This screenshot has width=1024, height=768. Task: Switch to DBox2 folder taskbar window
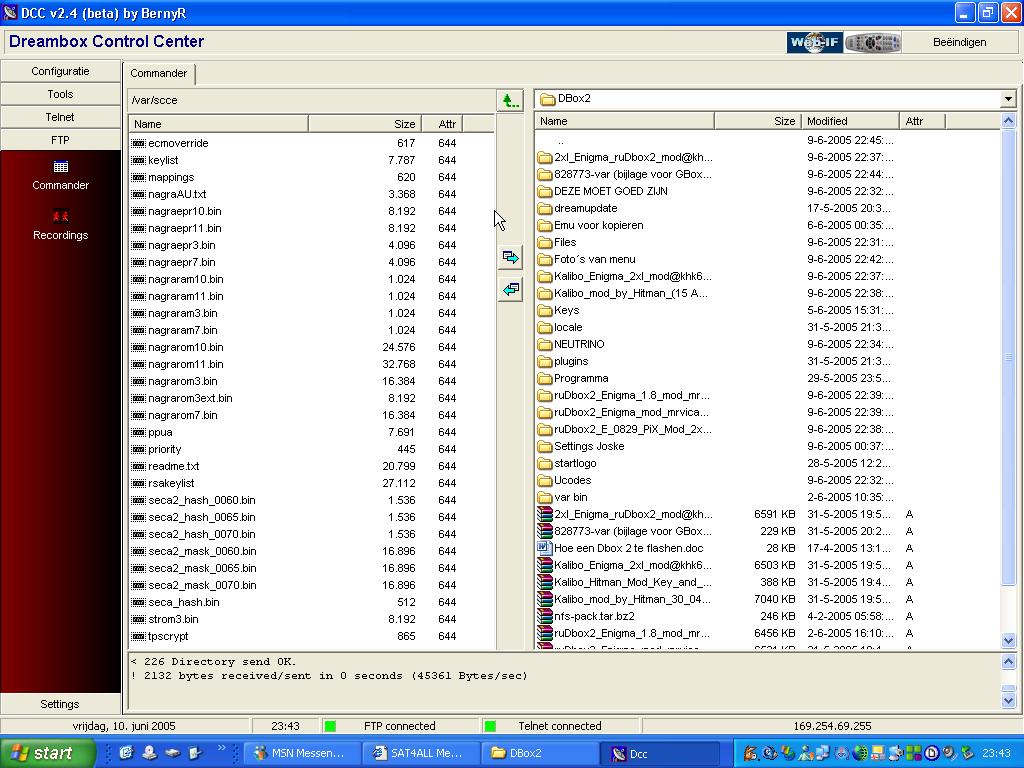pos(540,753)
